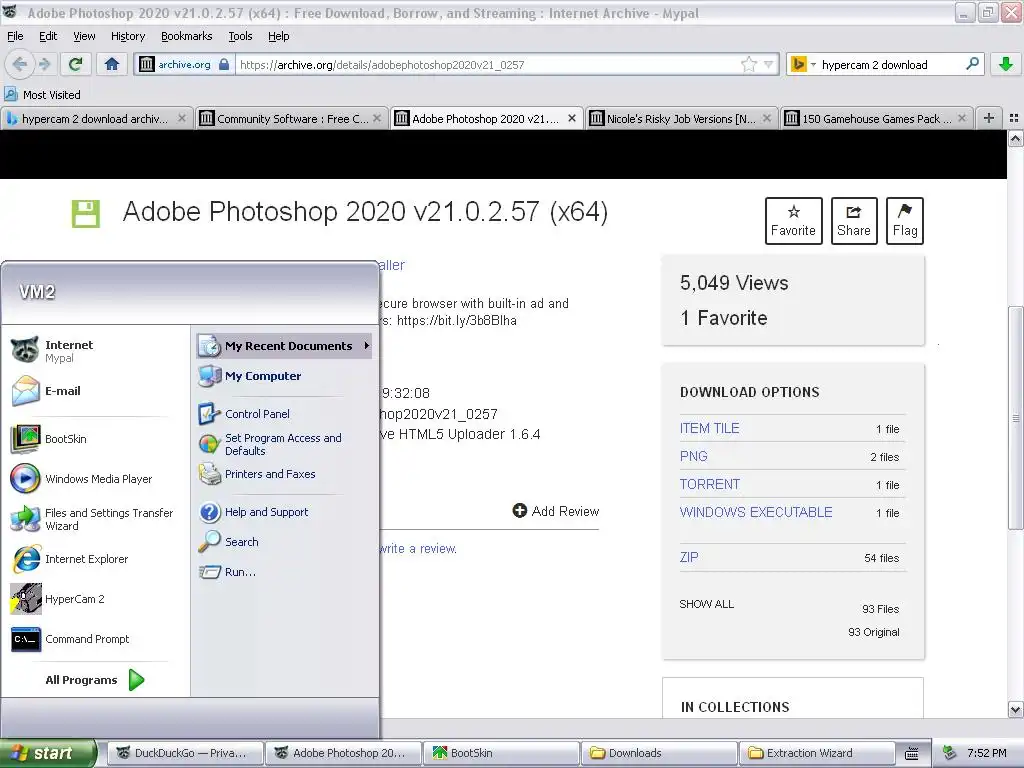Click the URL address input field

point(487,64)
